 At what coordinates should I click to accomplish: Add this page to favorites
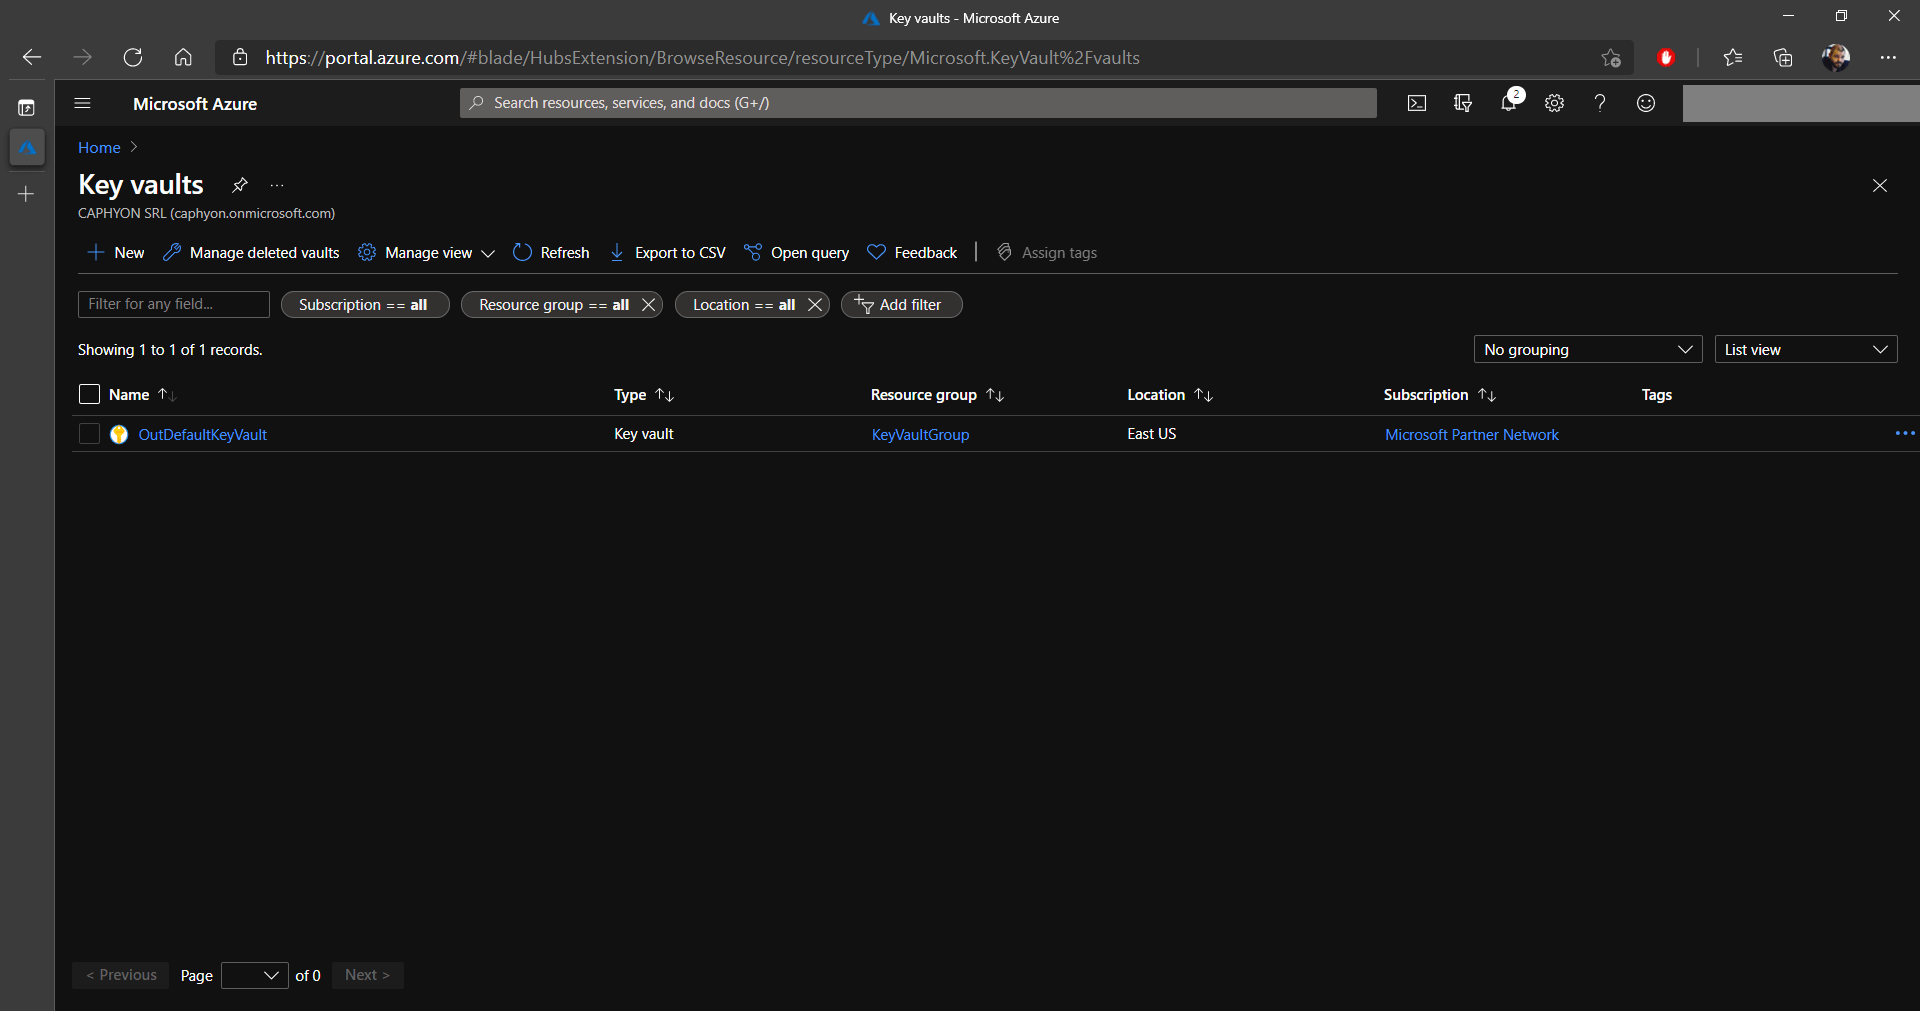[x=1610, y=58]
